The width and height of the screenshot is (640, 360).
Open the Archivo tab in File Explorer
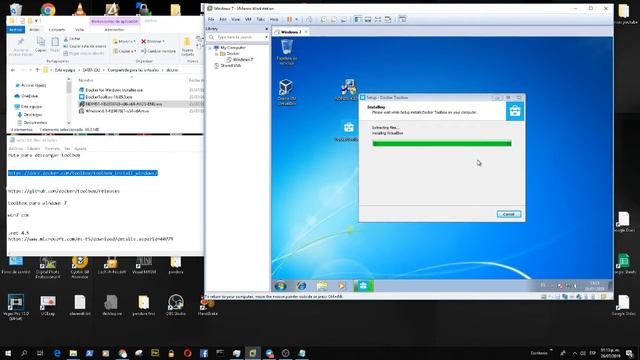point(16,30)
